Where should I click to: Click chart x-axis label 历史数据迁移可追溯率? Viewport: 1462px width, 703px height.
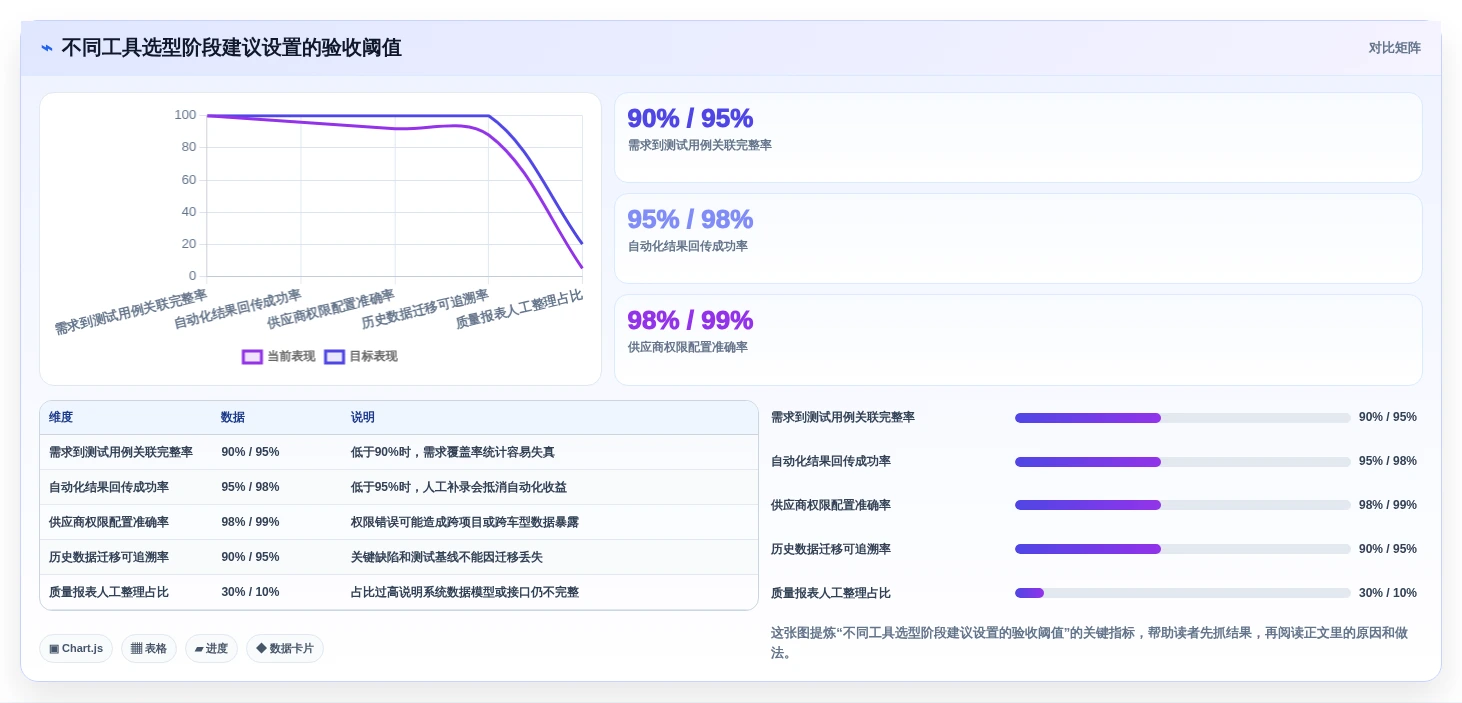pyautogui.click(x=425, y=309)
